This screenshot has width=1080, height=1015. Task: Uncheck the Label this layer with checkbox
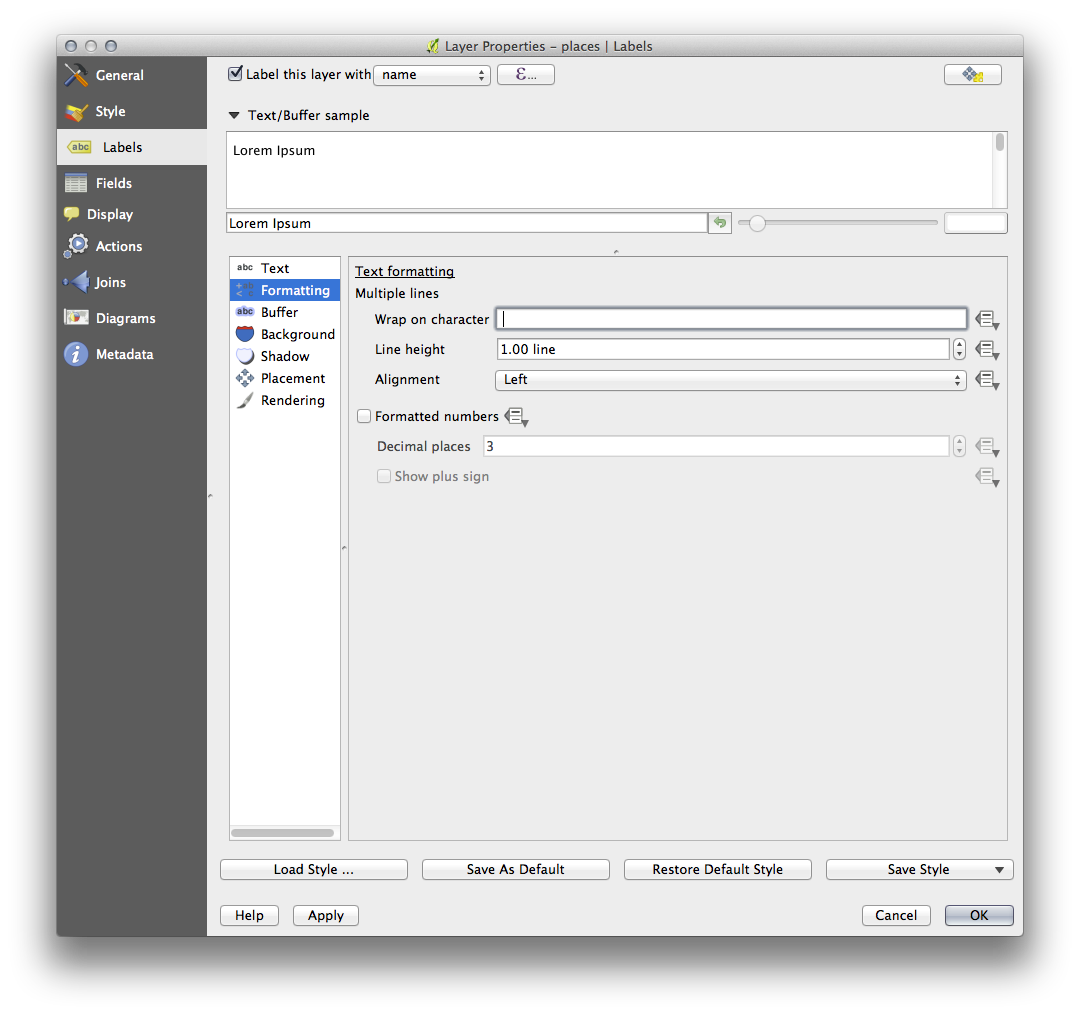click(x=236, y=74)
